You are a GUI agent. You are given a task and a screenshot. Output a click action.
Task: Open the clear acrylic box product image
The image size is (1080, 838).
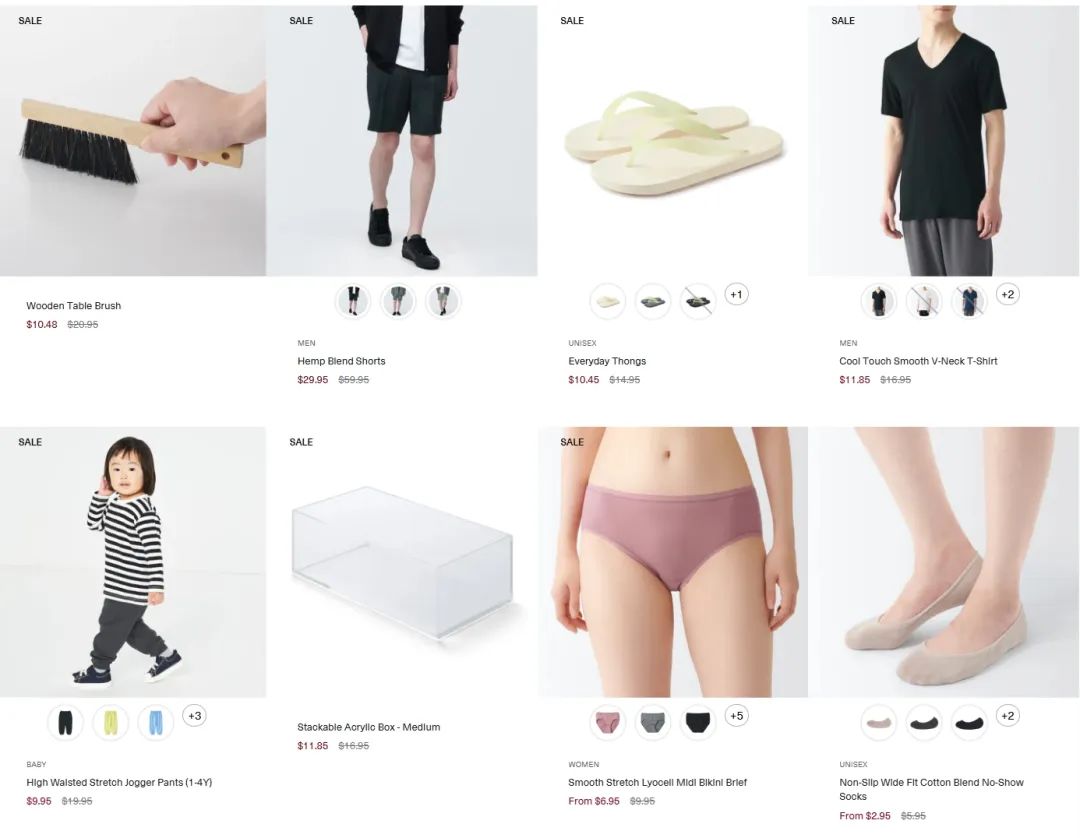click(402, 562)
